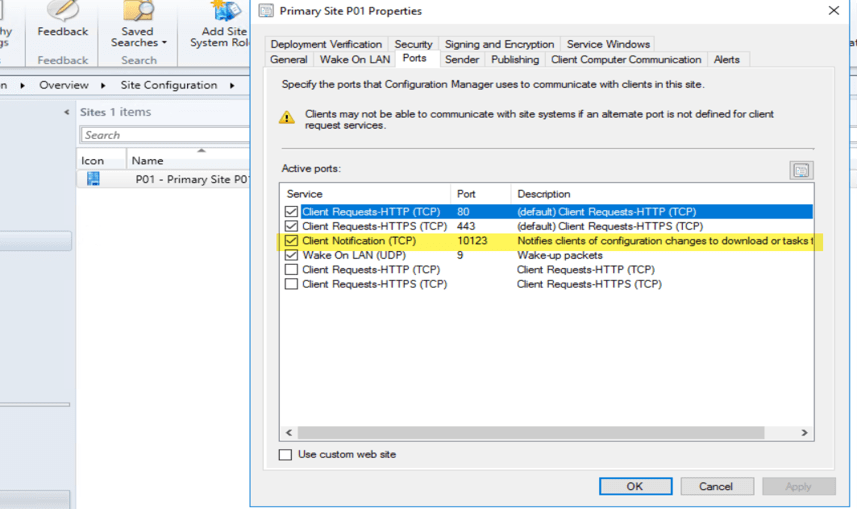Toggle the Client Notification (TCP) checkbox
Image resolution: width=861 pixels, height=509 pixels.
291,240
